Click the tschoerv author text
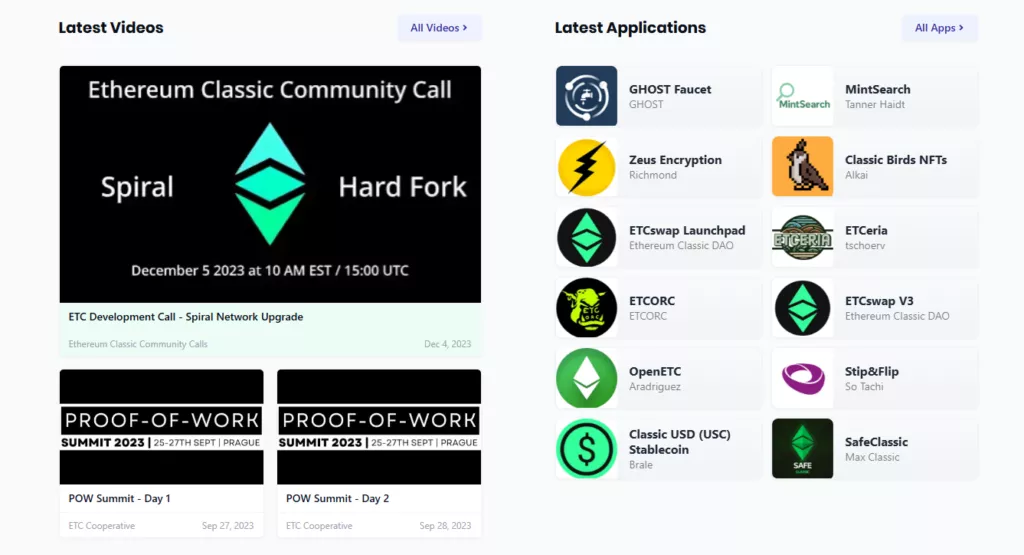The width and height of the screenshot is (1024, 555). [865, 246]
